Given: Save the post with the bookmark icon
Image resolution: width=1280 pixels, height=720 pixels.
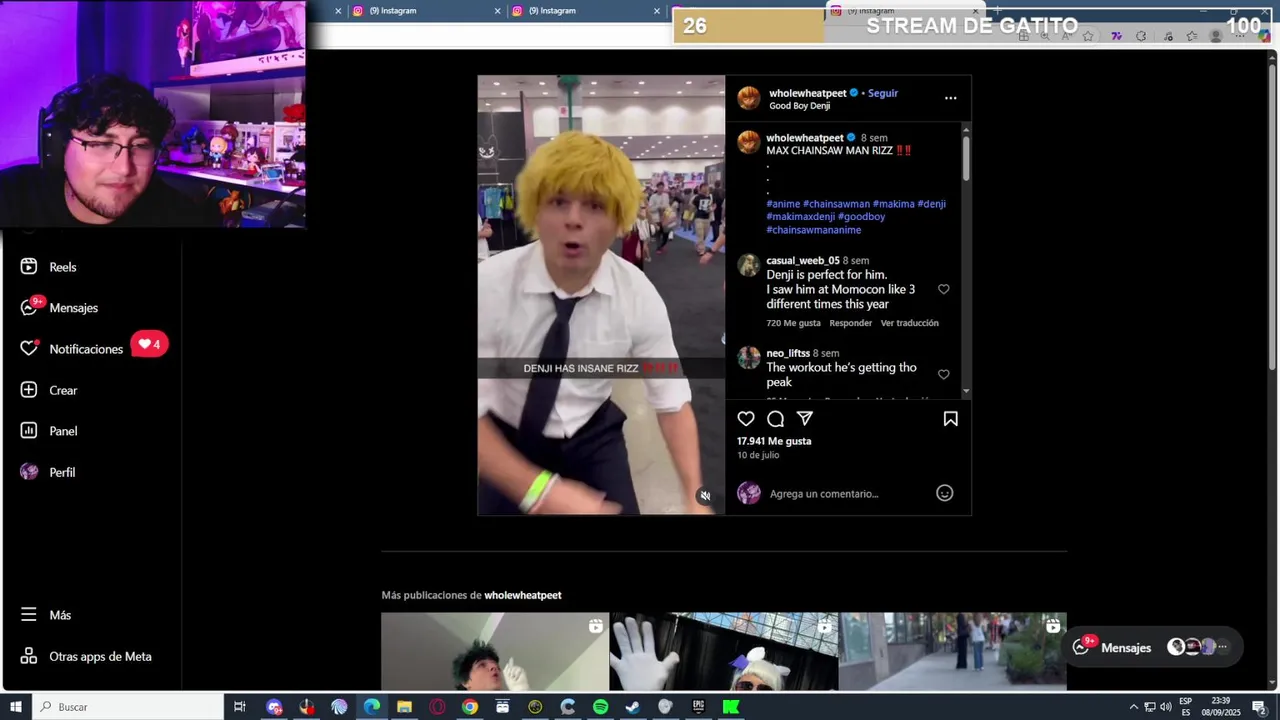Looking at the screenshot, I should 950,419.
